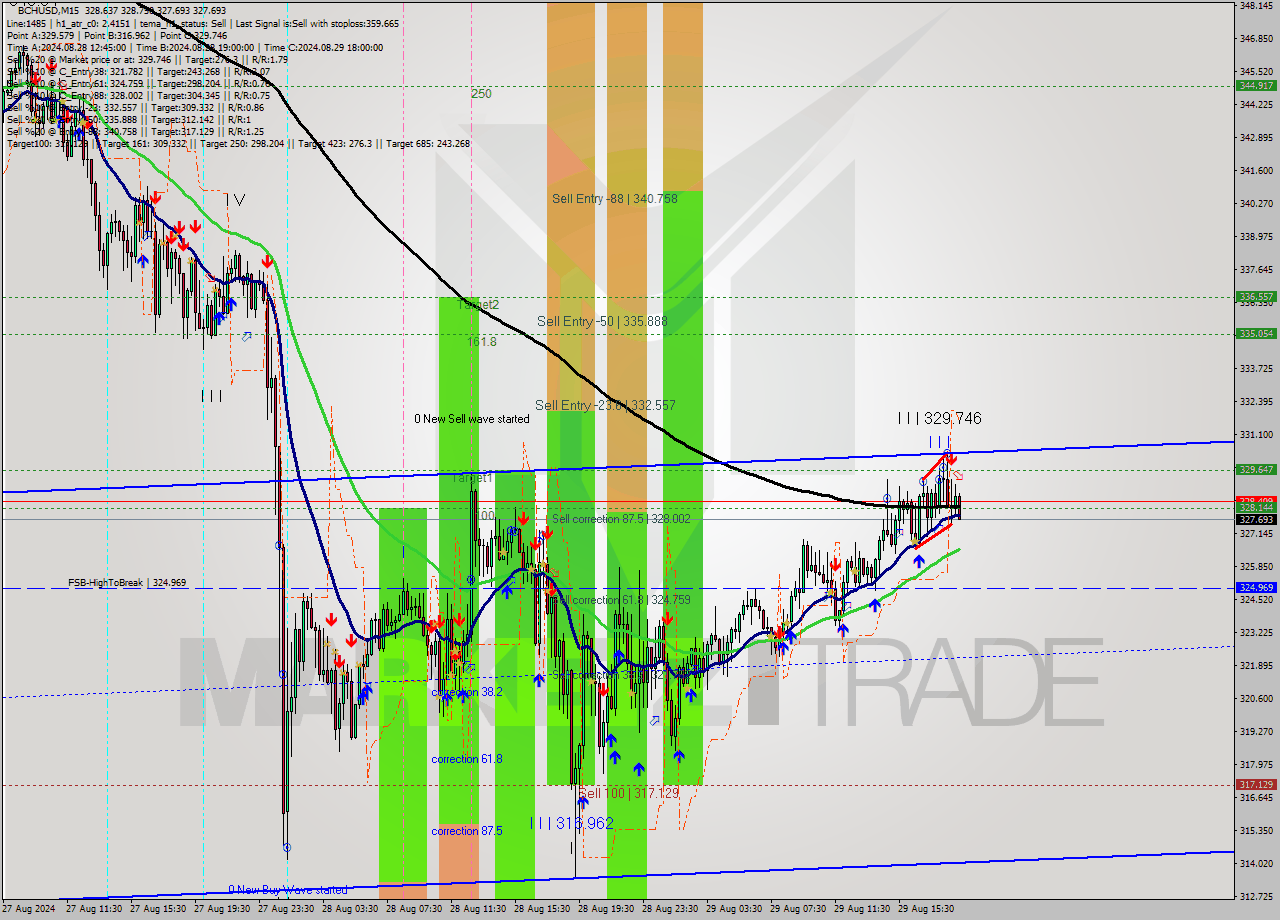Screen dimensions: 1280x920
Task: Click the red 328.498 price tag
Action: click(x=1257, y=500)
